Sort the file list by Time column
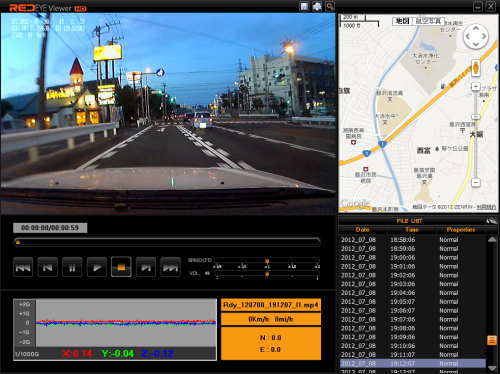The image size is (500, 374). coord(412,230)
